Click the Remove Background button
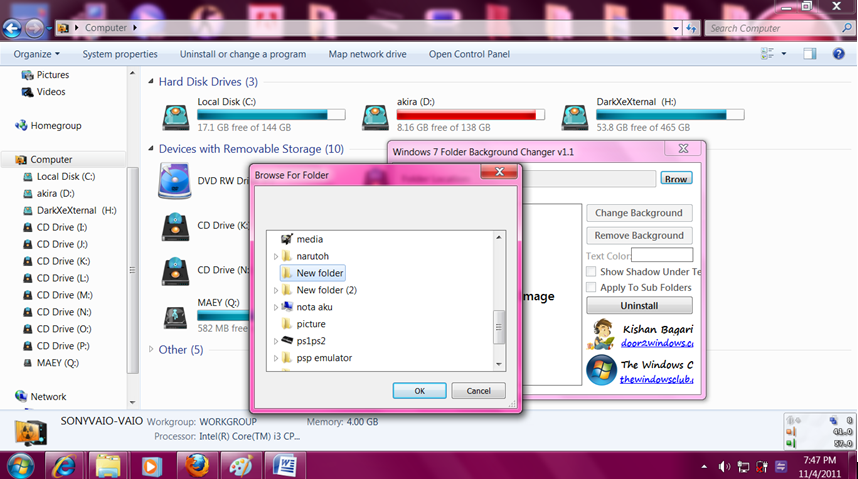858x479 pixels. point(639,235)
